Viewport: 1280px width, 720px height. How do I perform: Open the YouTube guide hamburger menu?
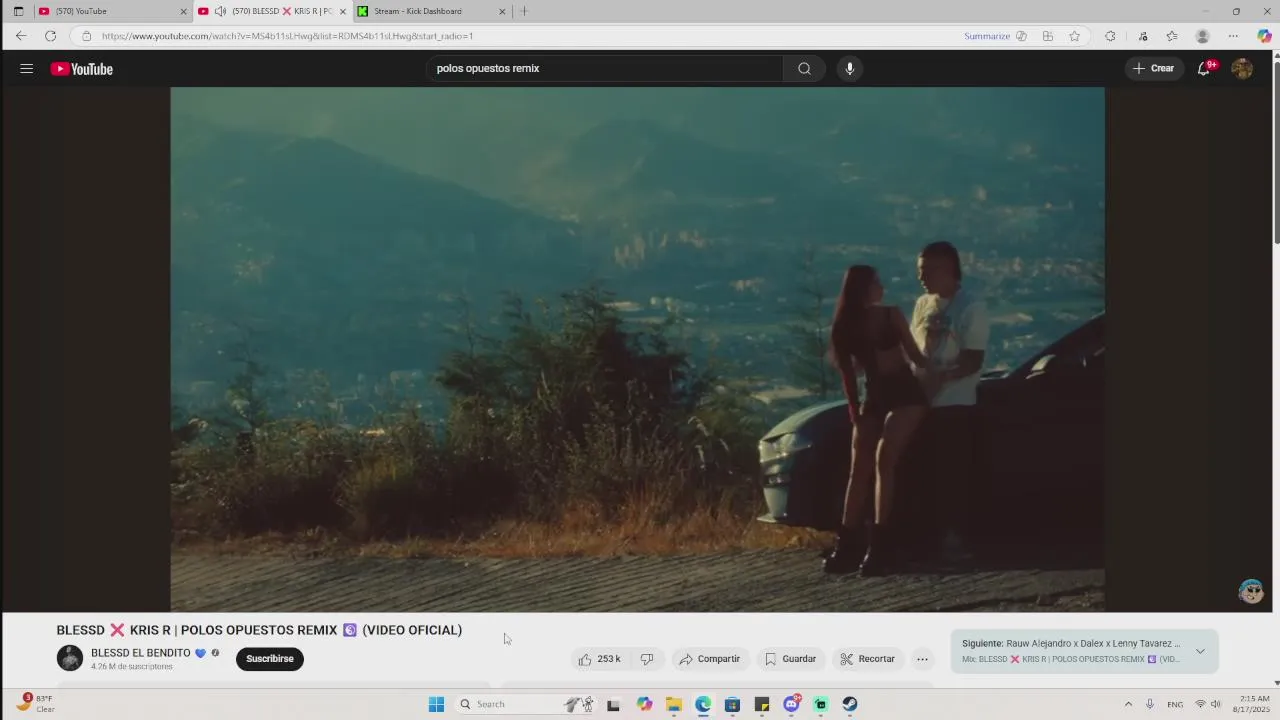tap(26, 69)
